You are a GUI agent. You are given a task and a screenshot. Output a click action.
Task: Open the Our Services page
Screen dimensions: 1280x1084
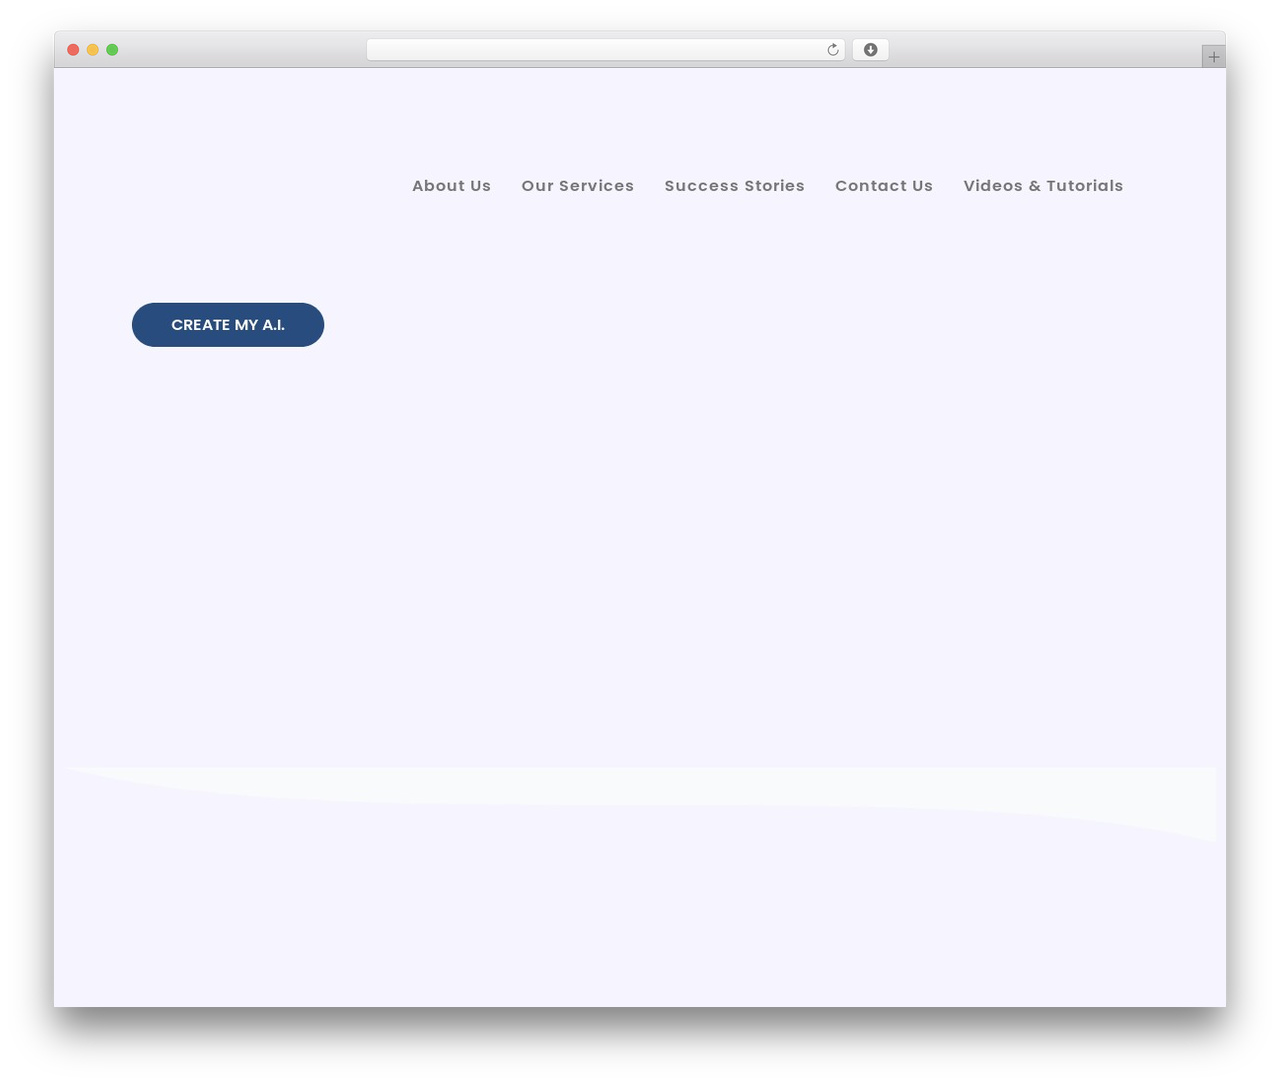[578, 186]
